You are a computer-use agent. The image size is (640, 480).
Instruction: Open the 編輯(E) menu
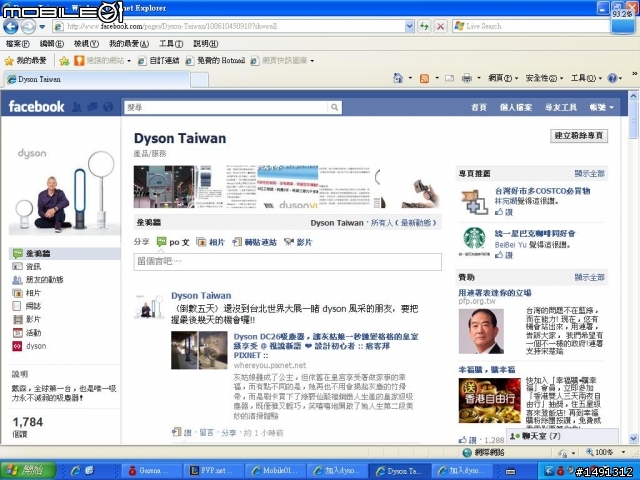point(52,43)
